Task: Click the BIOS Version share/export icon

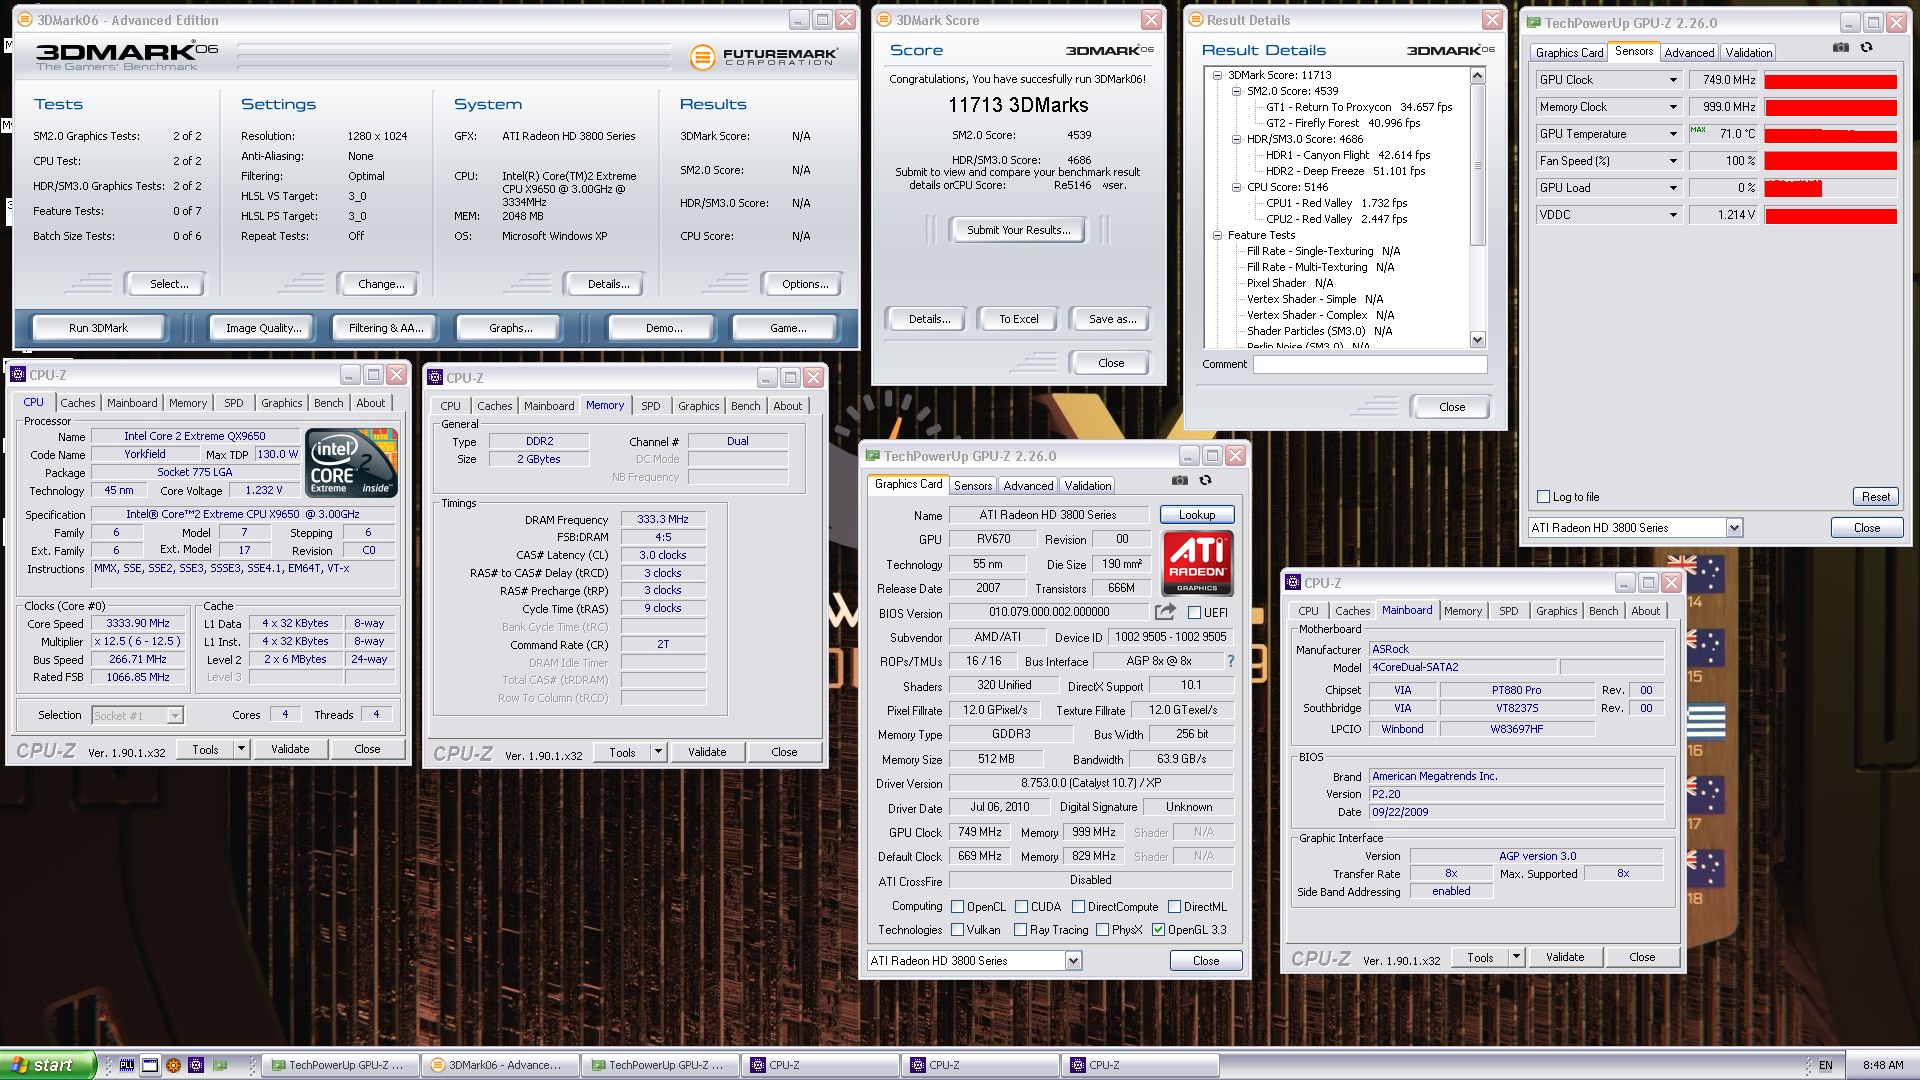Action: 1165,611
